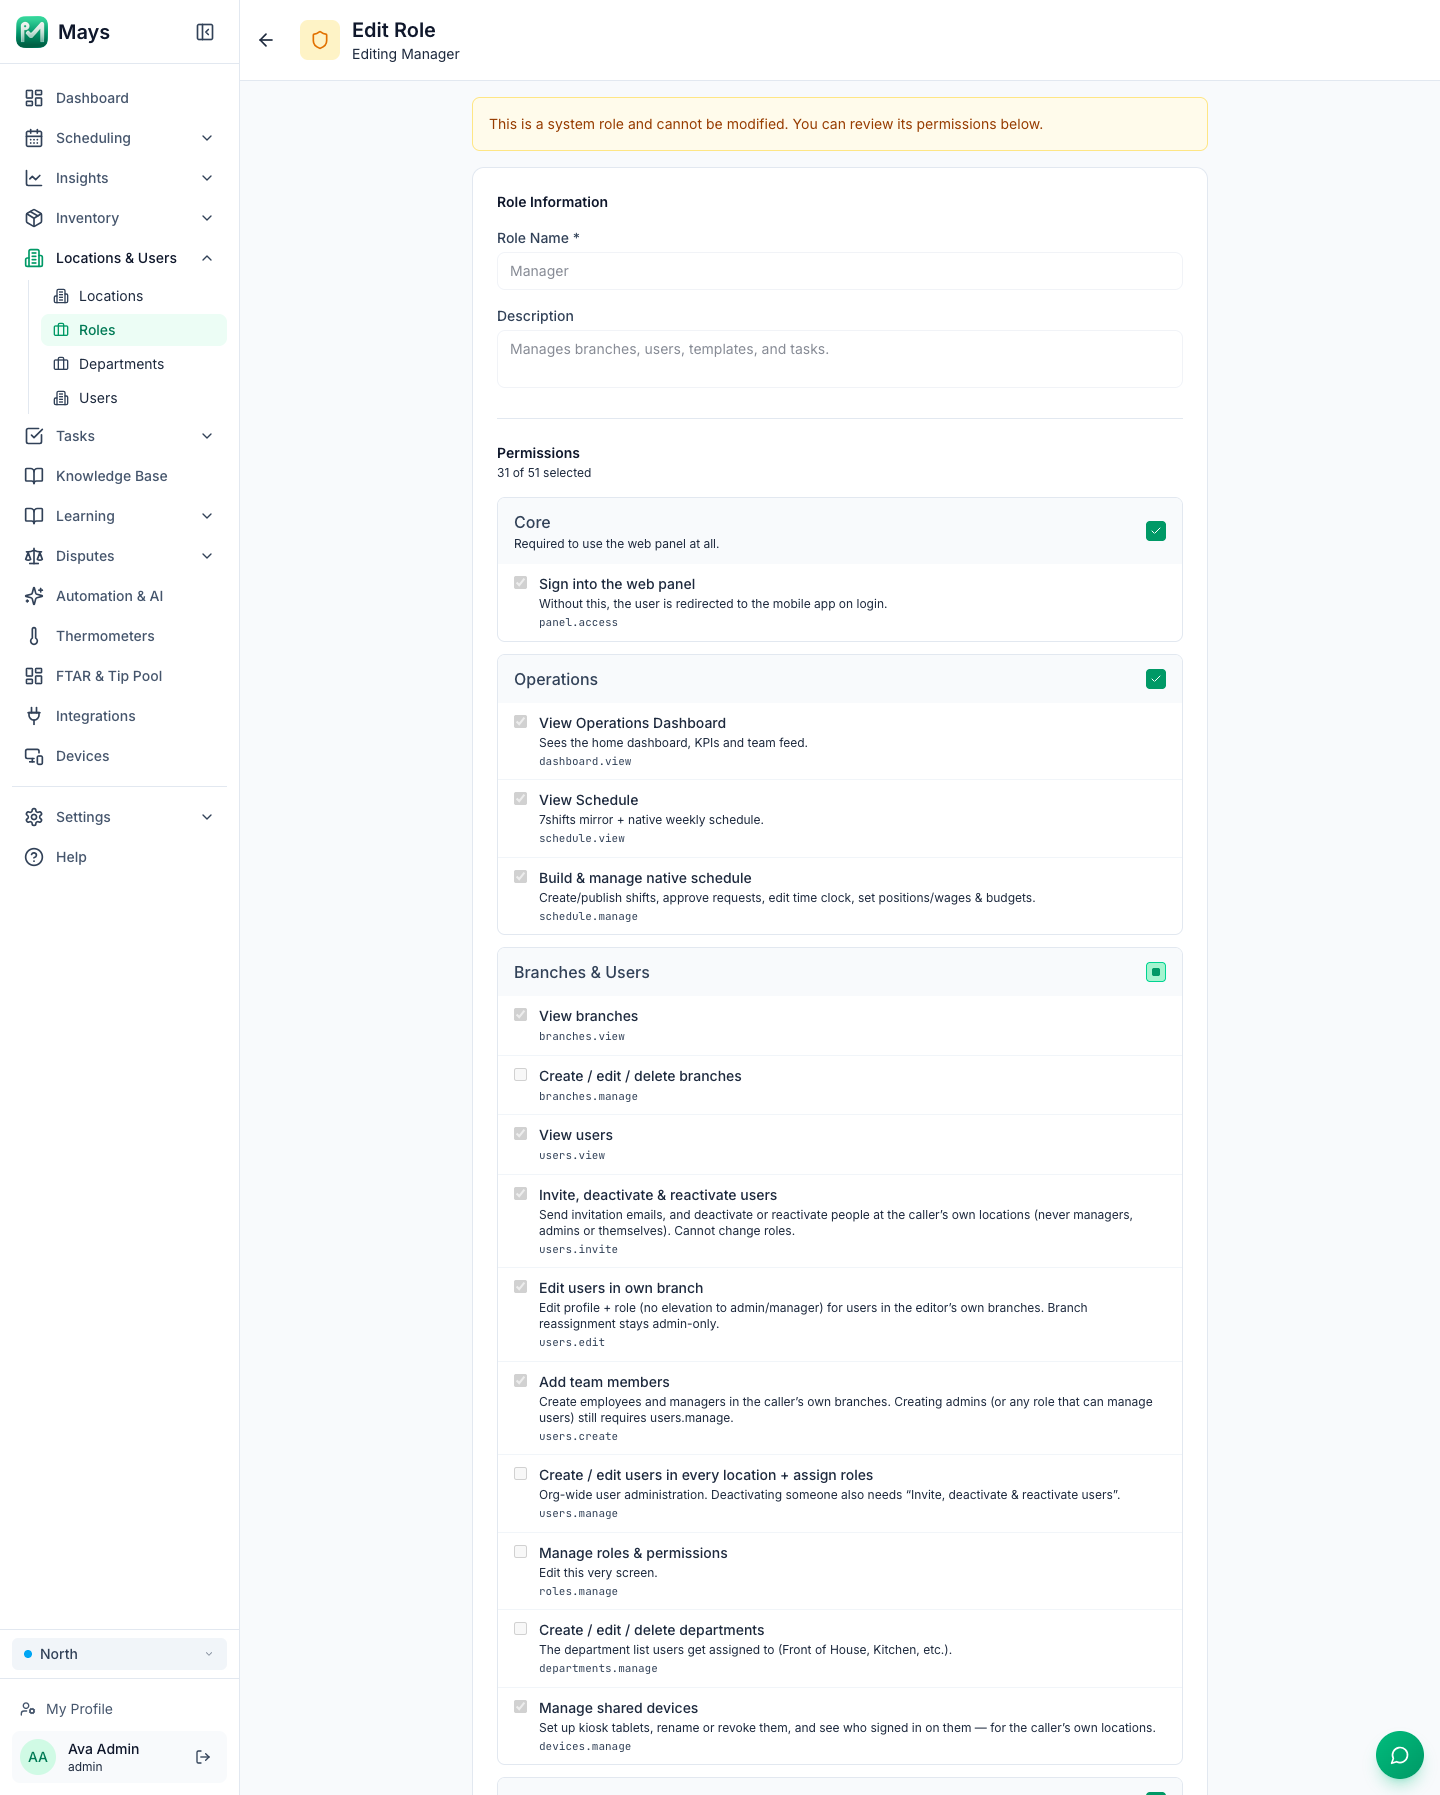
Task: Open the Integrations link in sidebar
Action: point(119,716)
